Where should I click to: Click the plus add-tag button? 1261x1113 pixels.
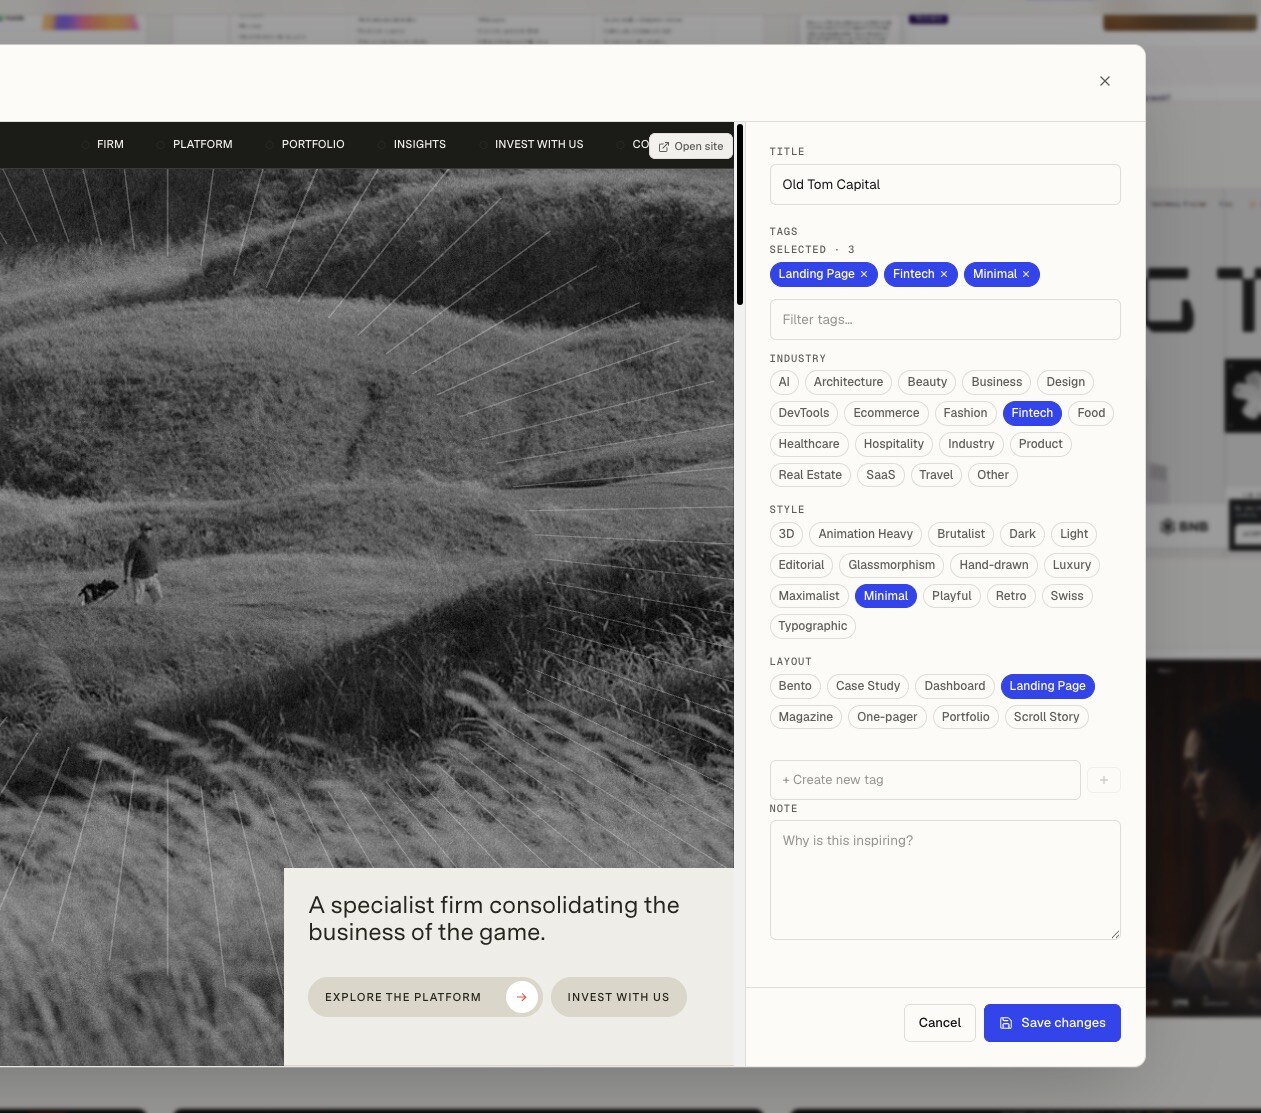1104,780
